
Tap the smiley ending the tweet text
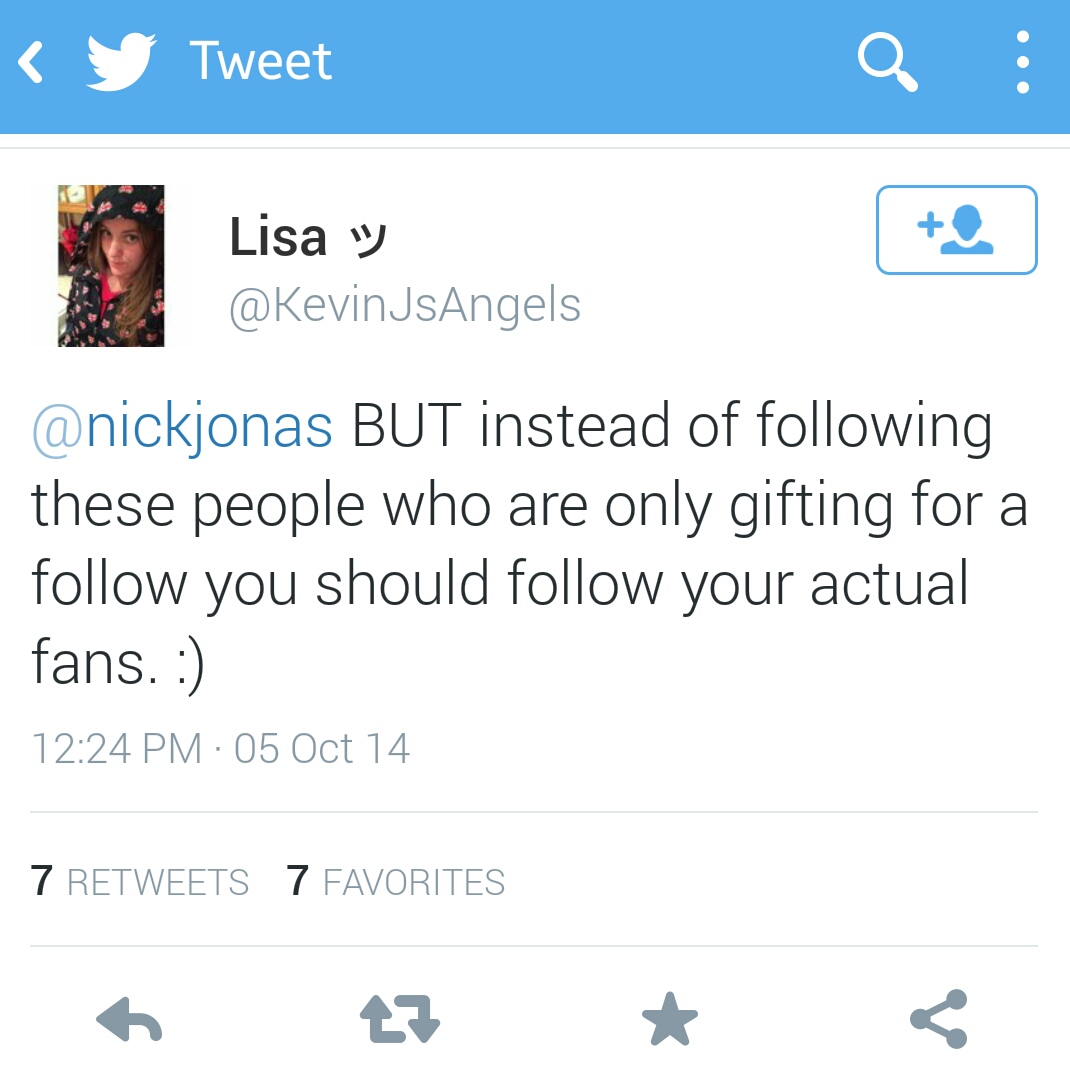(191, 664)
